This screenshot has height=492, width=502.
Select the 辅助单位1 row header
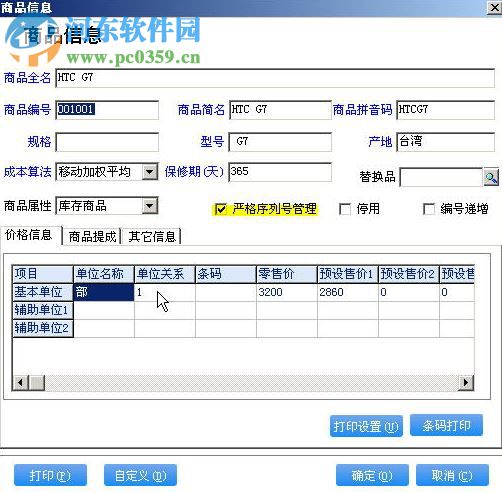coord(43,310)
